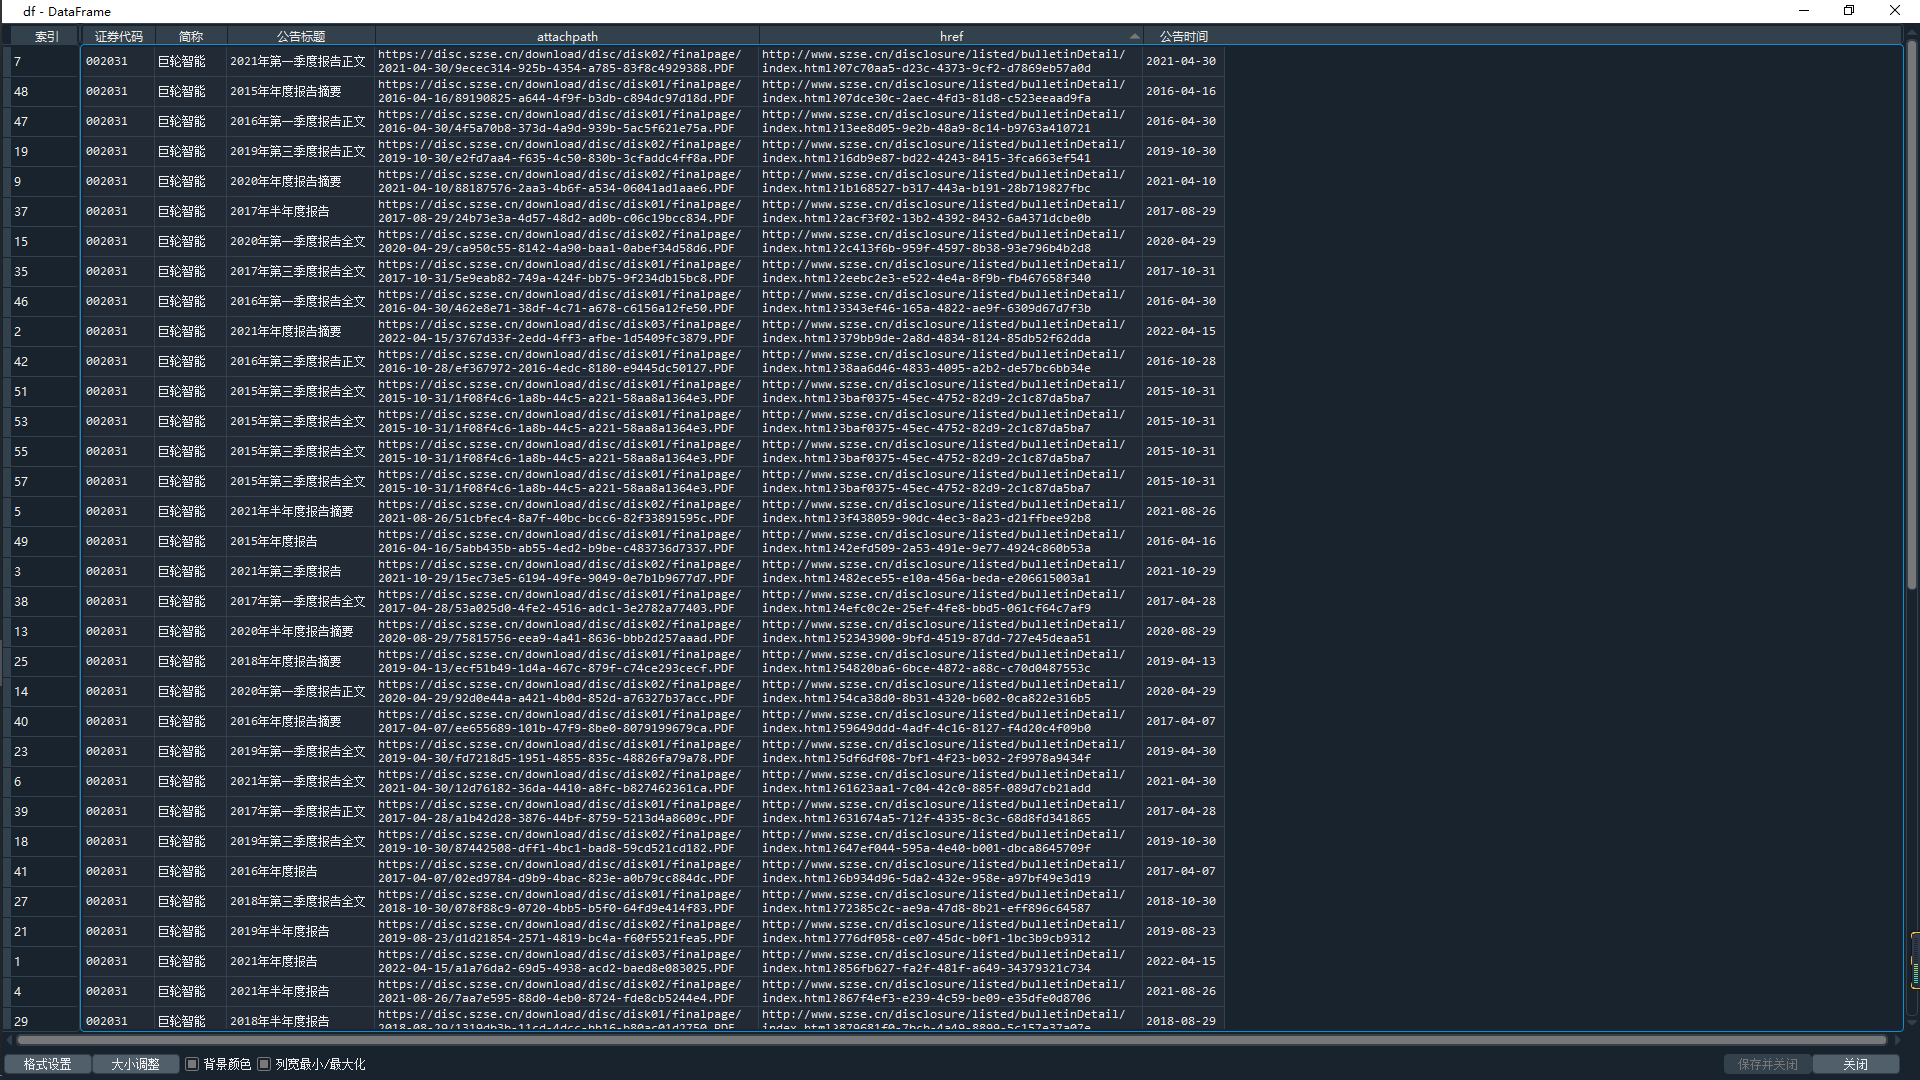Close the df - DataFrame window

pos(1894,11)
